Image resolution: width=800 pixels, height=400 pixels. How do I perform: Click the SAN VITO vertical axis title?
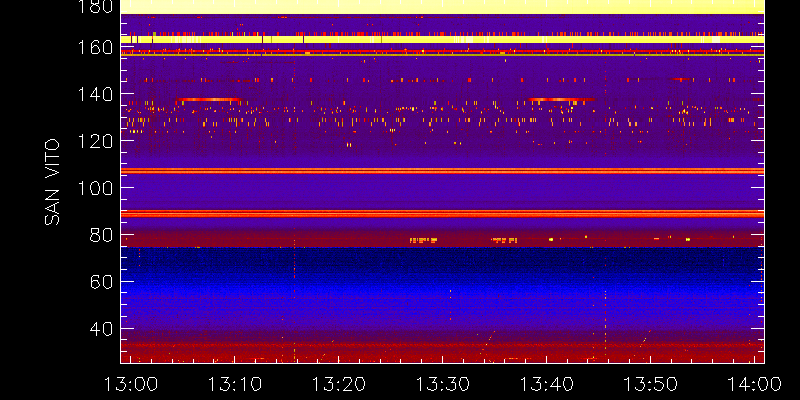(x=53, y=183)
